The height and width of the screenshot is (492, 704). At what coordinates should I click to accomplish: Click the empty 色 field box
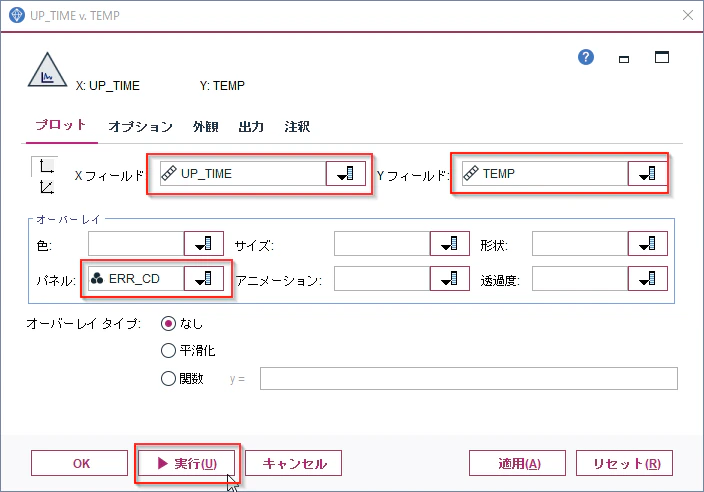[136, 244]
